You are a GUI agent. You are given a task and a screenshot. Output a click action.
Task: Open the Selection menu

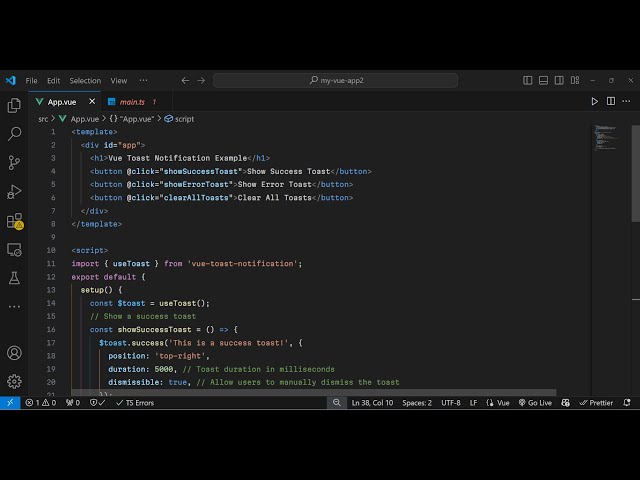click(85, 80)
